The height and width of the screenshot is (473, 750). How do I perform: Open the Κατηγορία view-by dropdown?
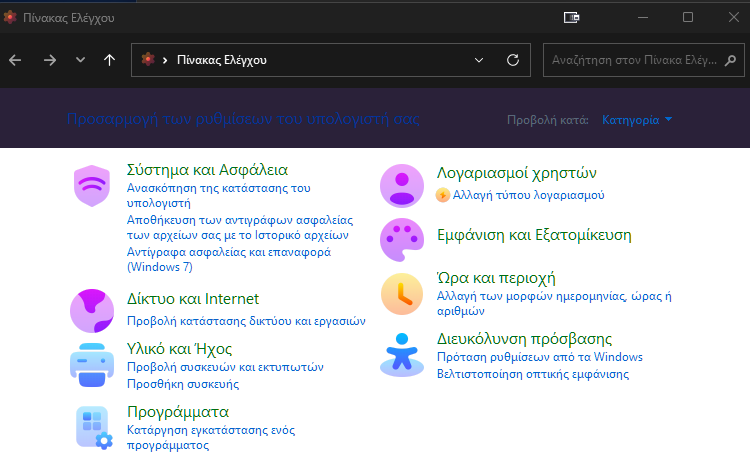tap(637, 120)
